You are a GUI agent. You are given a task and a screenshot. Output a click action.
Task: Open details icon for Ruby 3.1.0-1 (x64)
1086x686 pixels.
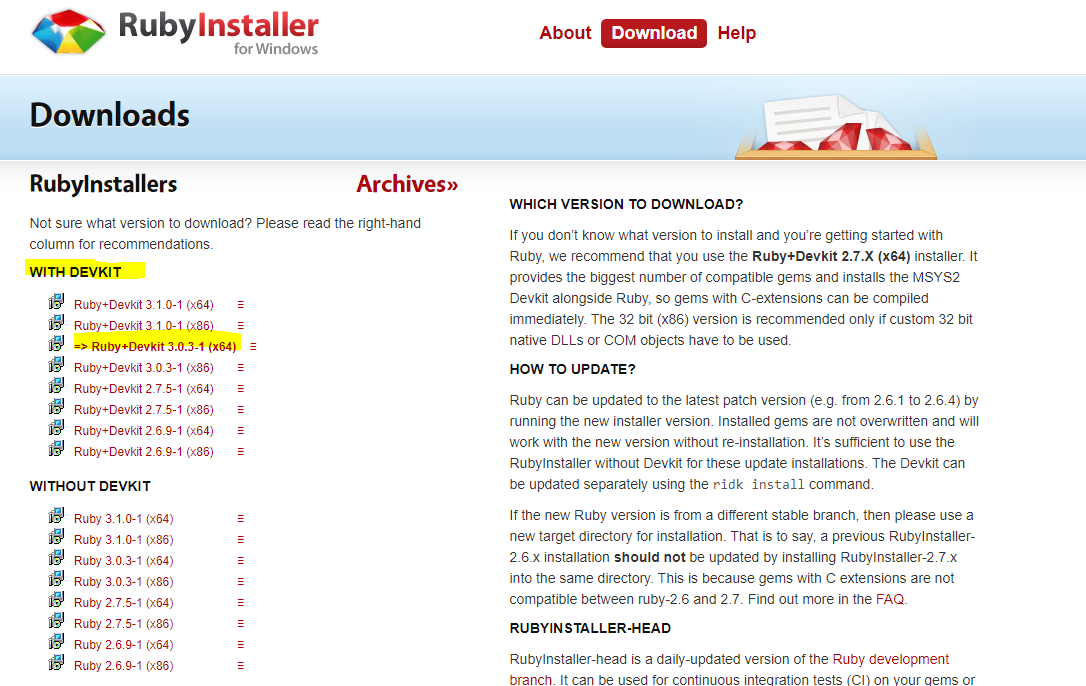click(241, 519)
